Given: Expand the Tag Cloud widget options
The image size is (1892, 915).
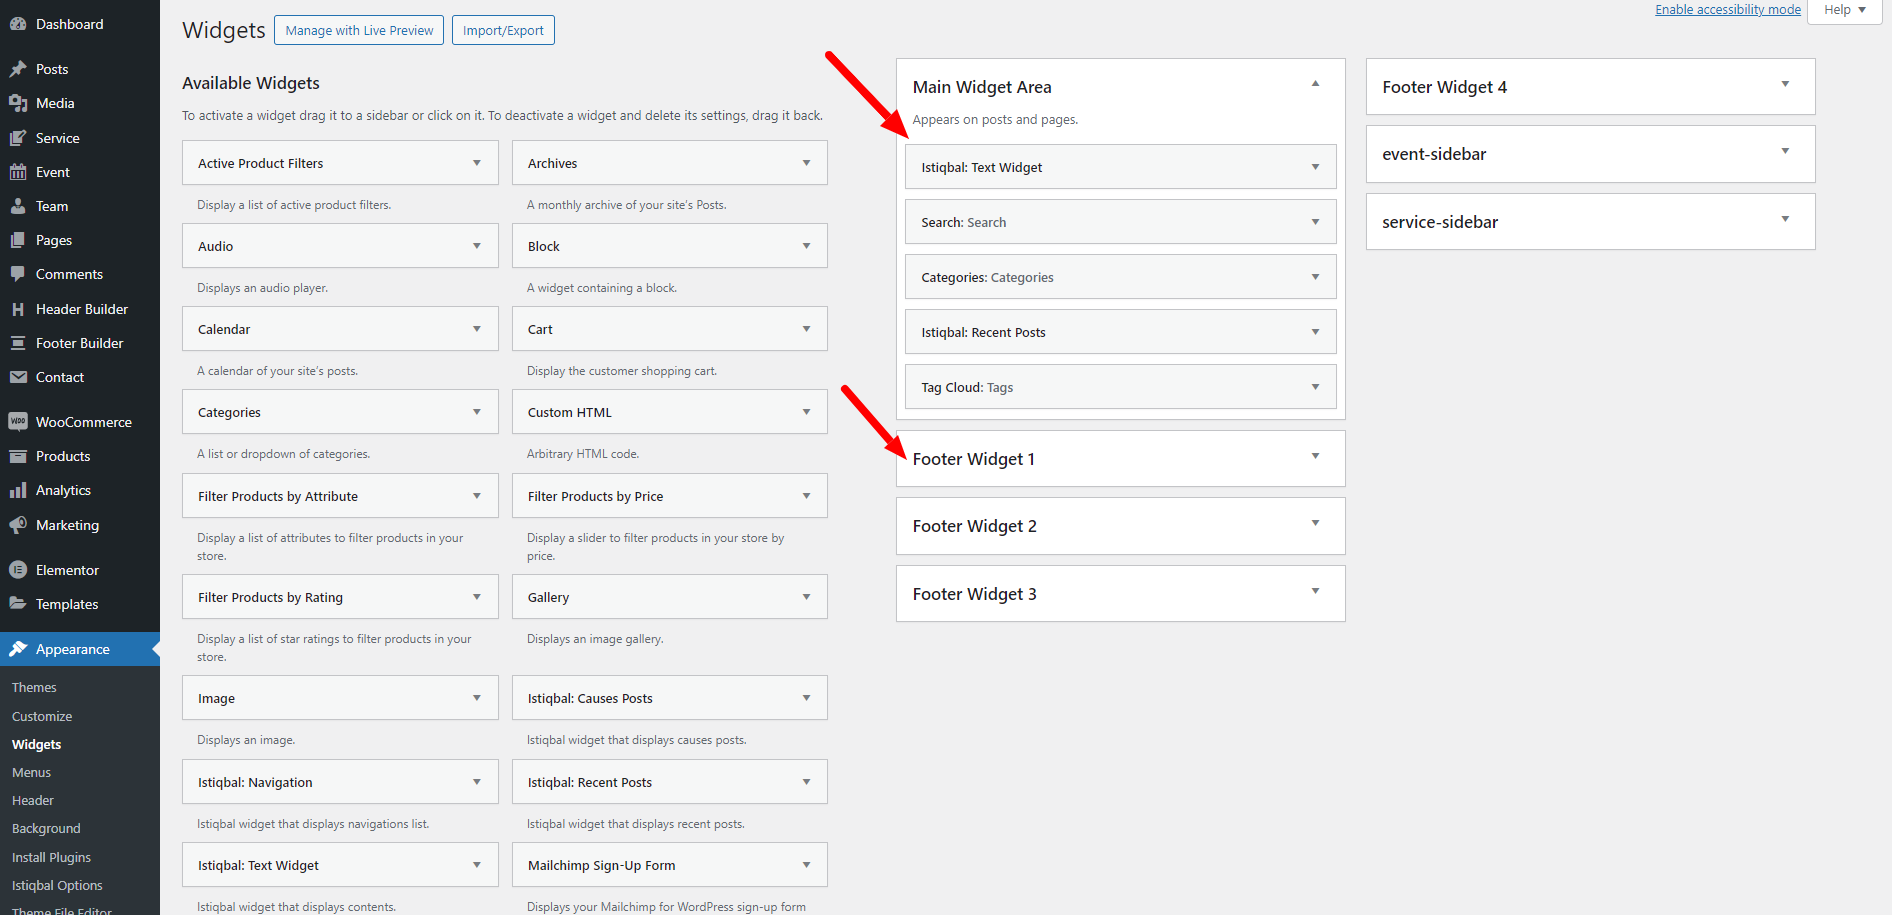Looking at the screenshot, I should (x=1315, y=387).
